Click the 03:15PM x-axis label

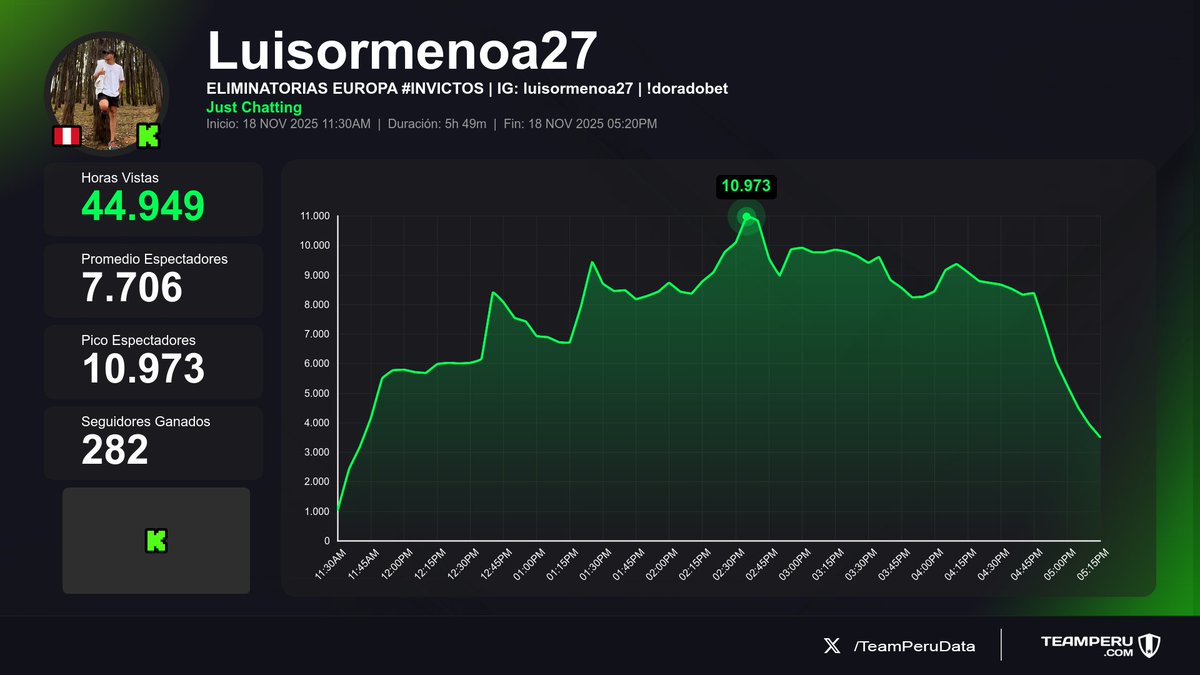[x=829, y=563]
